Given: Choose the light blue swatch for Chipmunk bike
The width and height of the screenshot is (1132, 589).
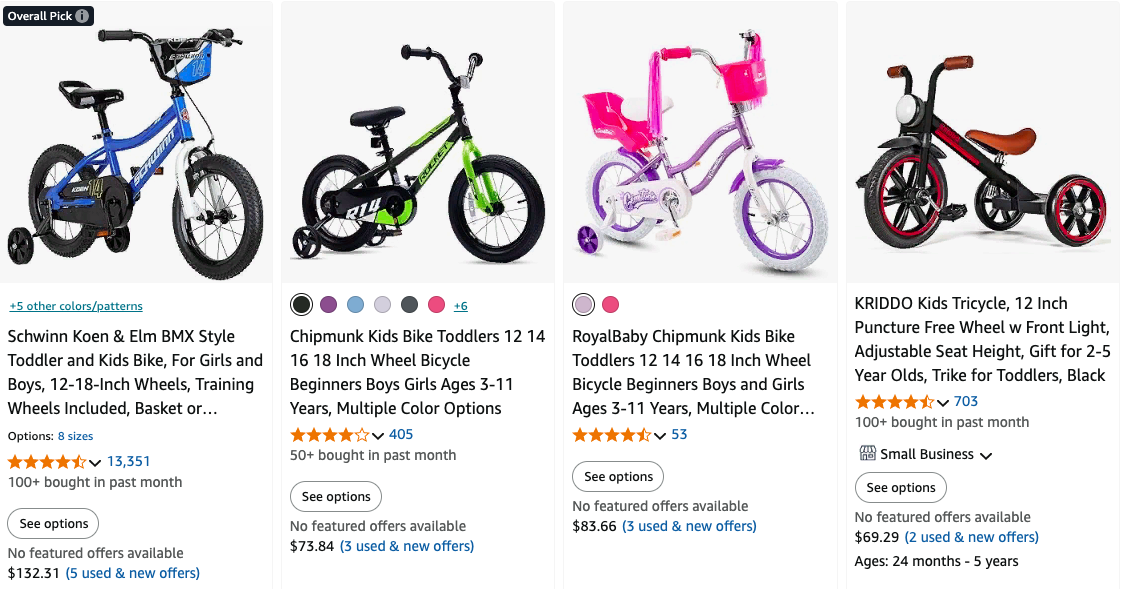Looking at the screenshot, I should 355,305.
